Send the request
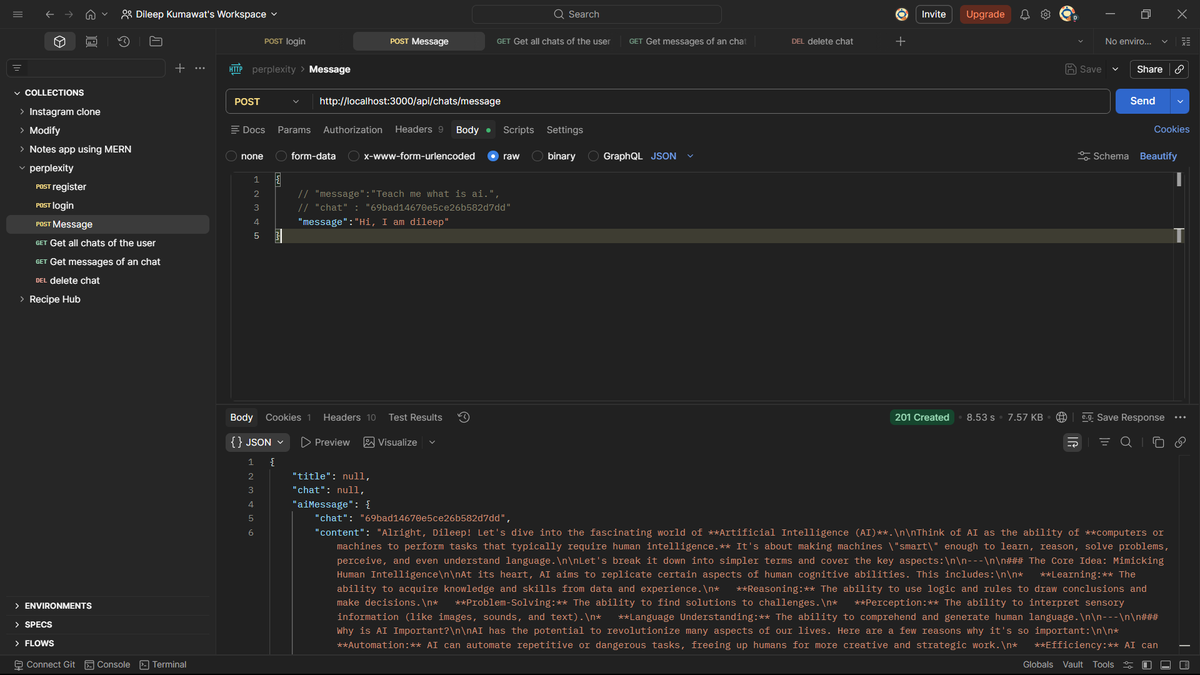This screenshot has width=1200, height=675. [x=1143, y=101]
